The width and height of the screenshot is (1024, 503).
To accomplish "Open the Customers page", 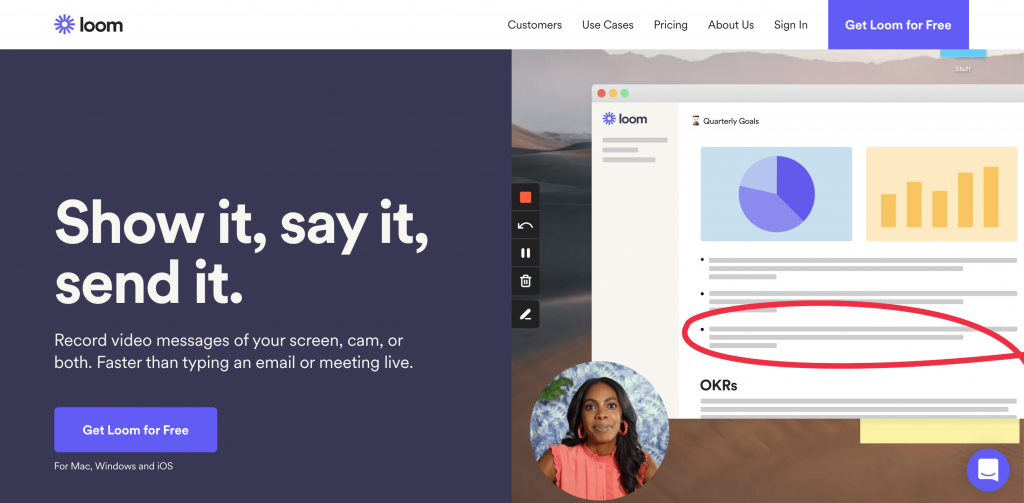I will click(534, 25).
